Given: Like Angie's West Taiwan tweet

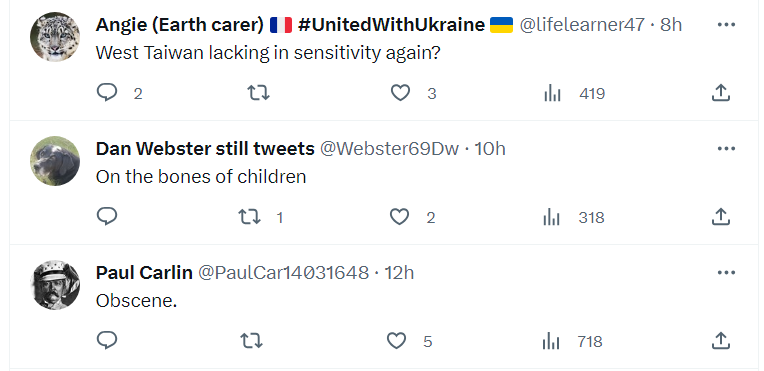Looking at the screenshot, I should click(401, 93).
